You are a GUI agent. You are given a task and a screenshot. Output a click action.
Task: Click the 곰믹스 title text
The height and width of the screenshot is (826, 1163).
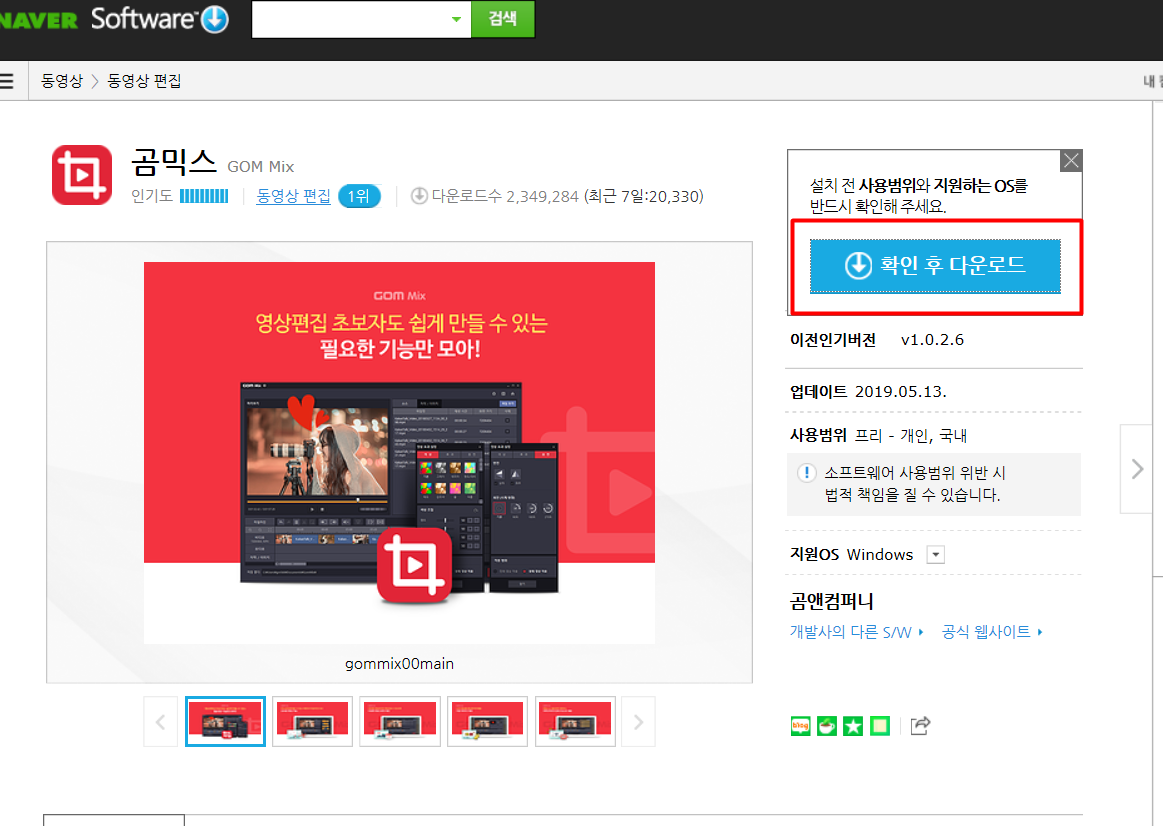click(174, 162)
